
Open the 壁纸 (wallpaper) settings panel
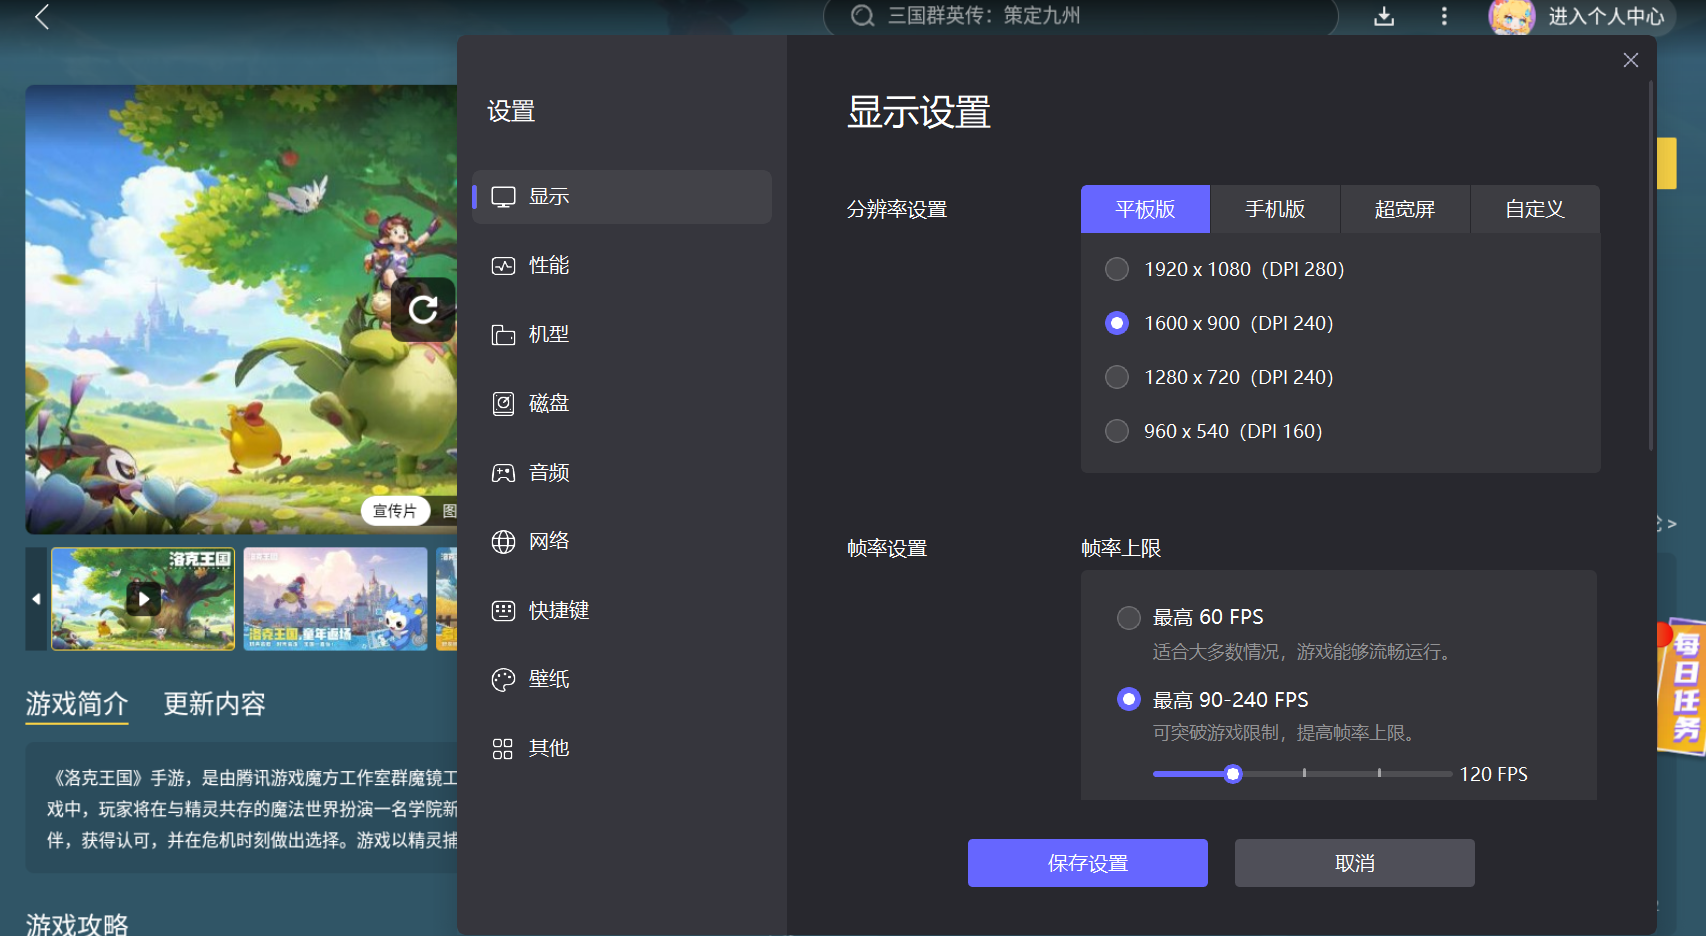tap(548, 679)
